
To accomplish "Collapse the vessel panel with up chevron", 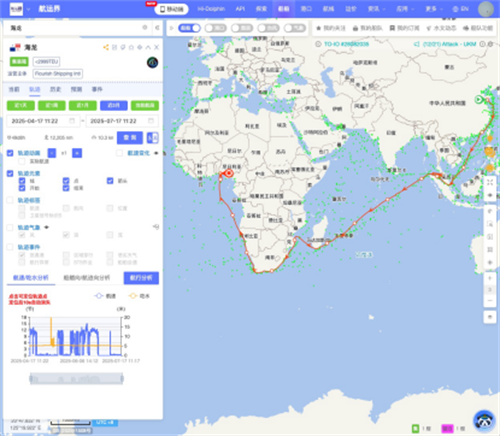I will [148, 47].
